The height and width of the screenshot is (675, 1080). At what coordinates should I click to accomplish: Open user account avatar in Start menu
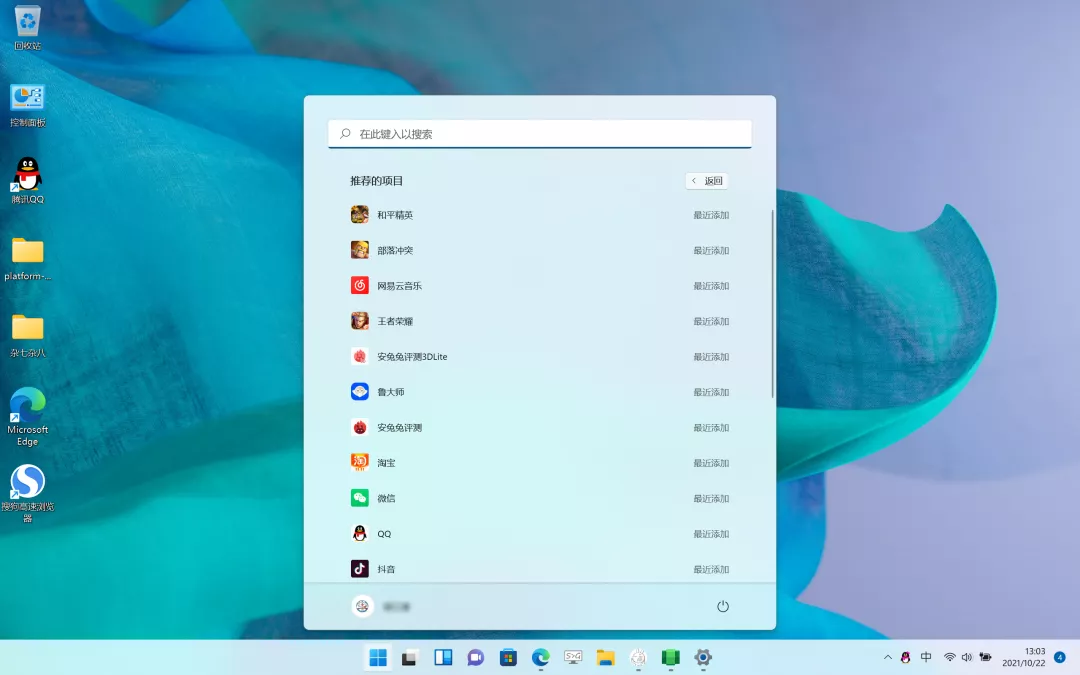[x=362, y=606]
